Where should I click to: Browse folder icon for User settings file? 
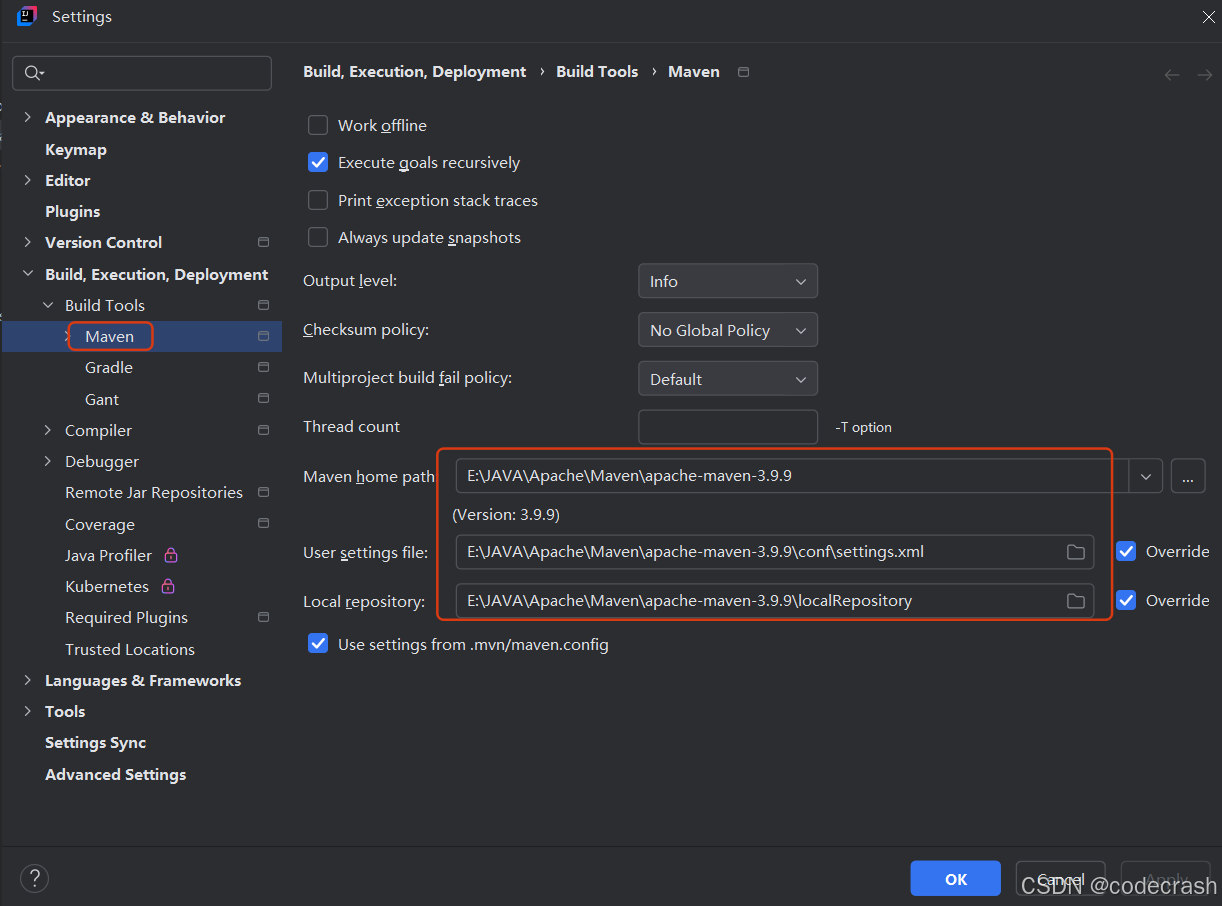click(x=1075, y=552)
